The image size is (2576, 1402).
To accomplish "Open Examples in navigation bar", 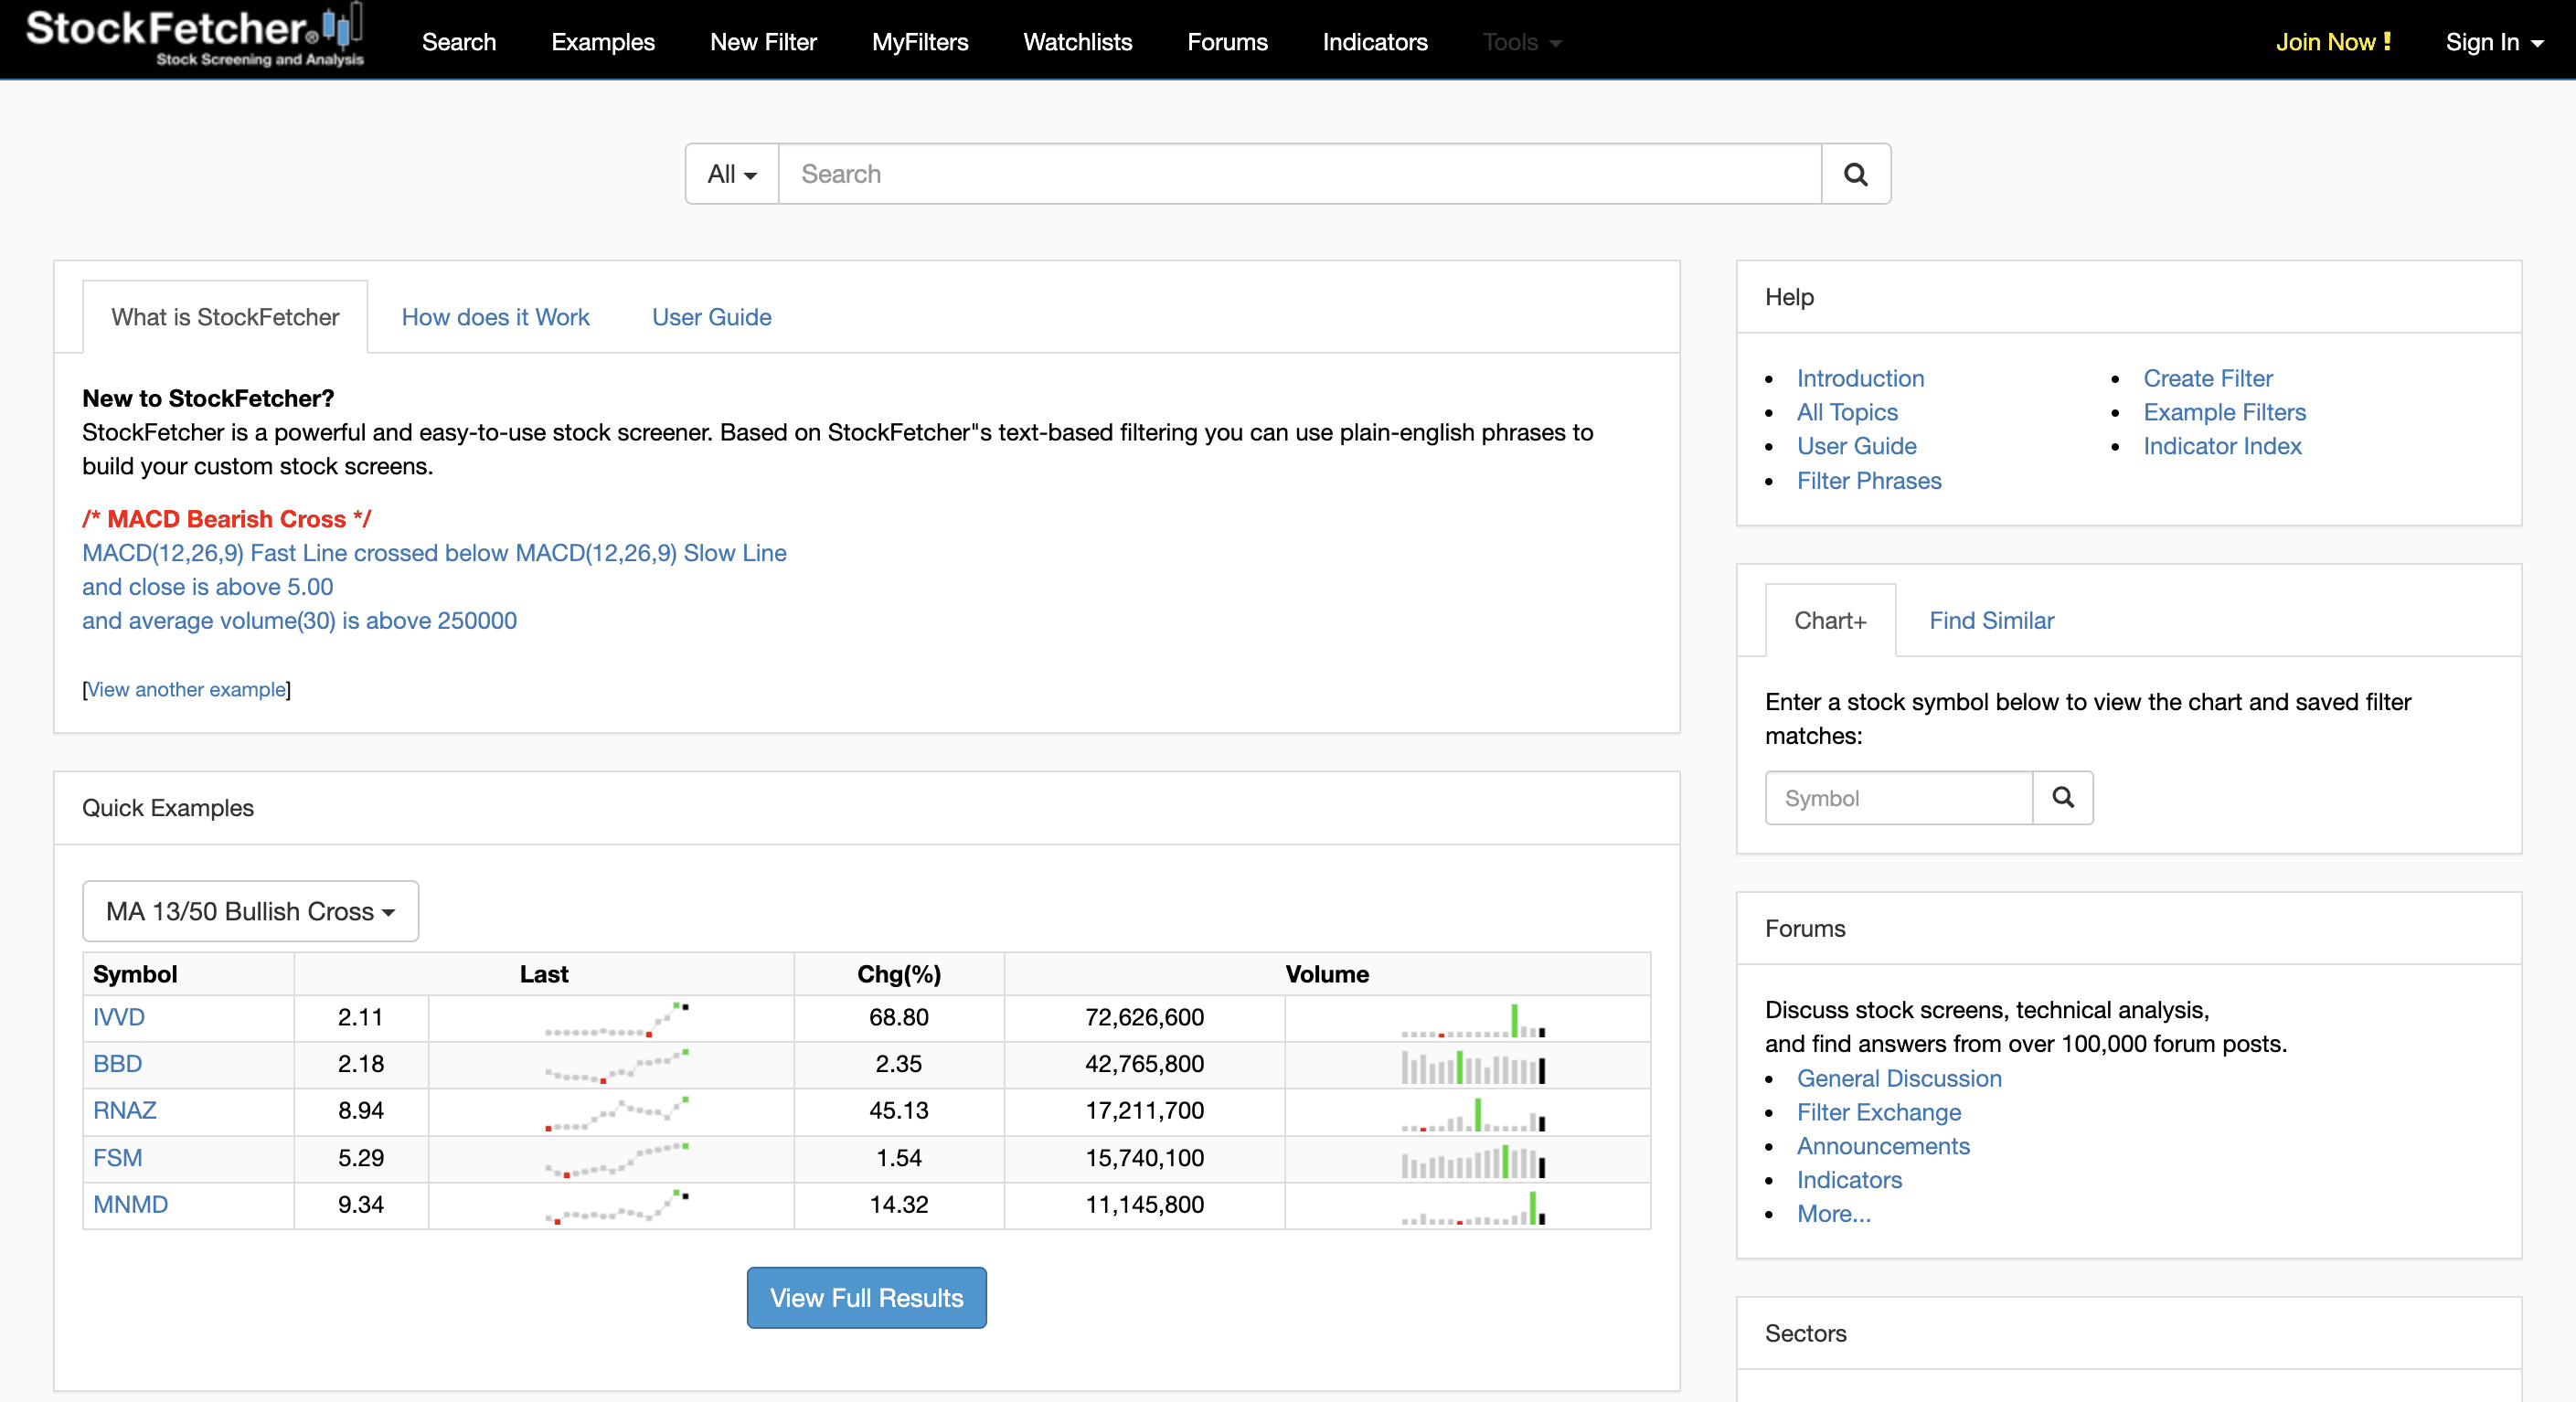I will [x=603, y=42].
